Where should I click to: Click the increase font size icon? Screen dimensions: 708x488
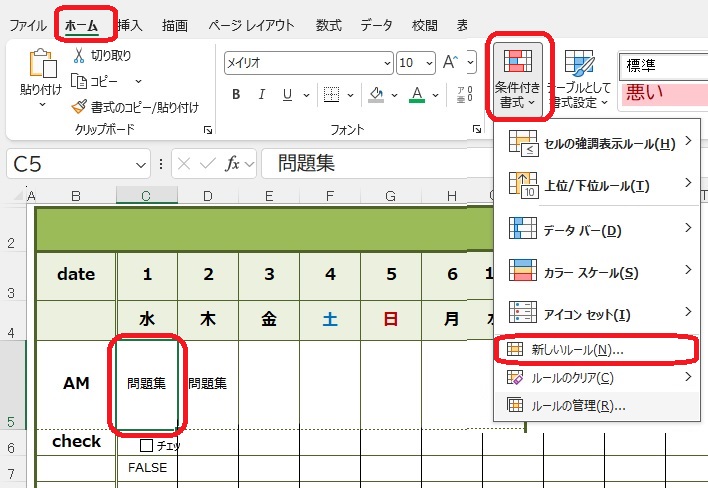(x=449, y=62)
